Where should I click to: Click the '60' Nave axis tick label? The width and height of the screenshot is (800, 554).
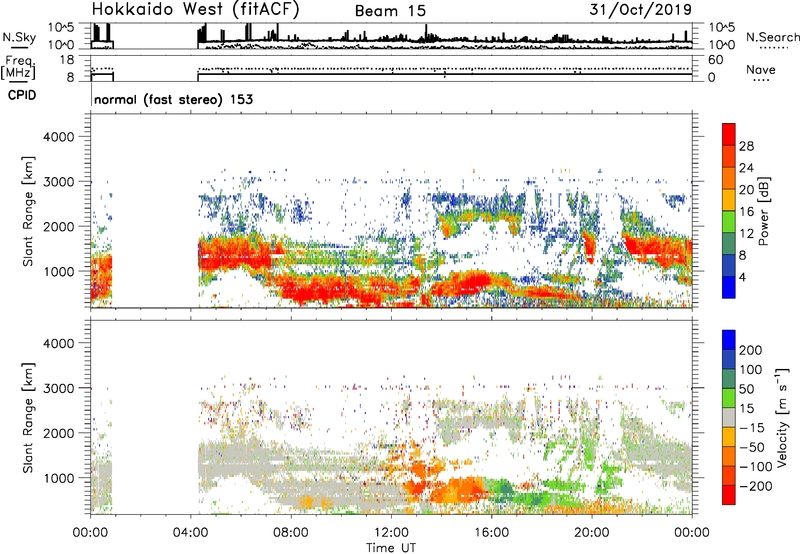715,60
